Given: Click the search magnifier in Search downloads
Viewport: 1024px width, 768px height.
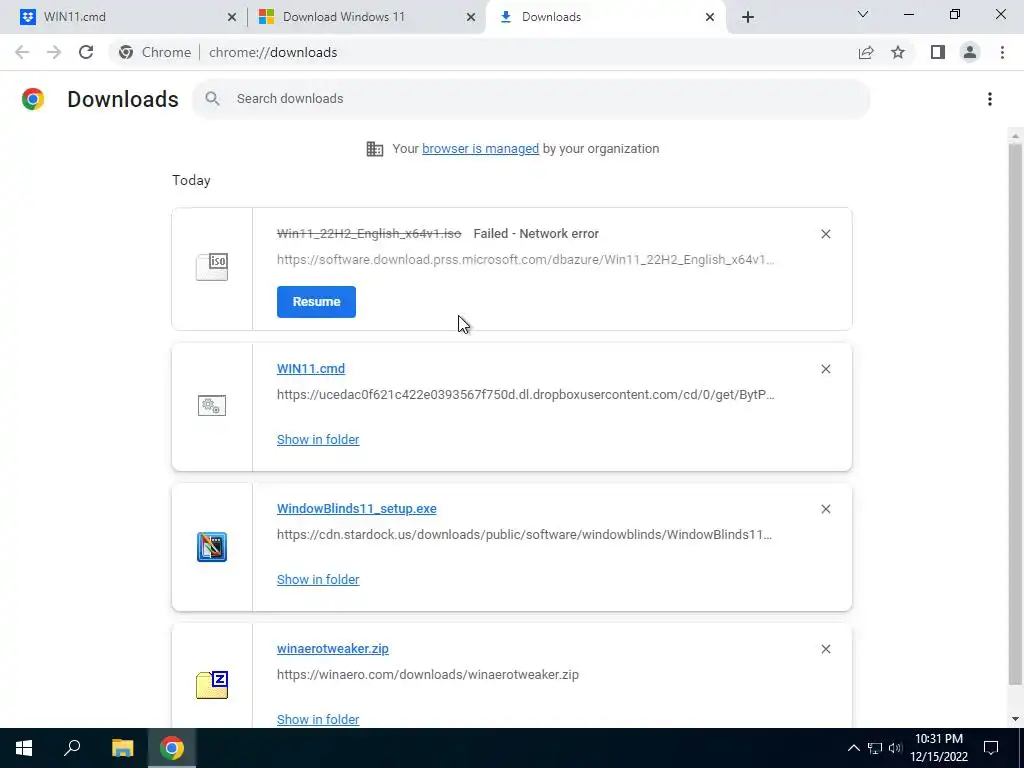Looking at the screenshot, I should (212, 99).
